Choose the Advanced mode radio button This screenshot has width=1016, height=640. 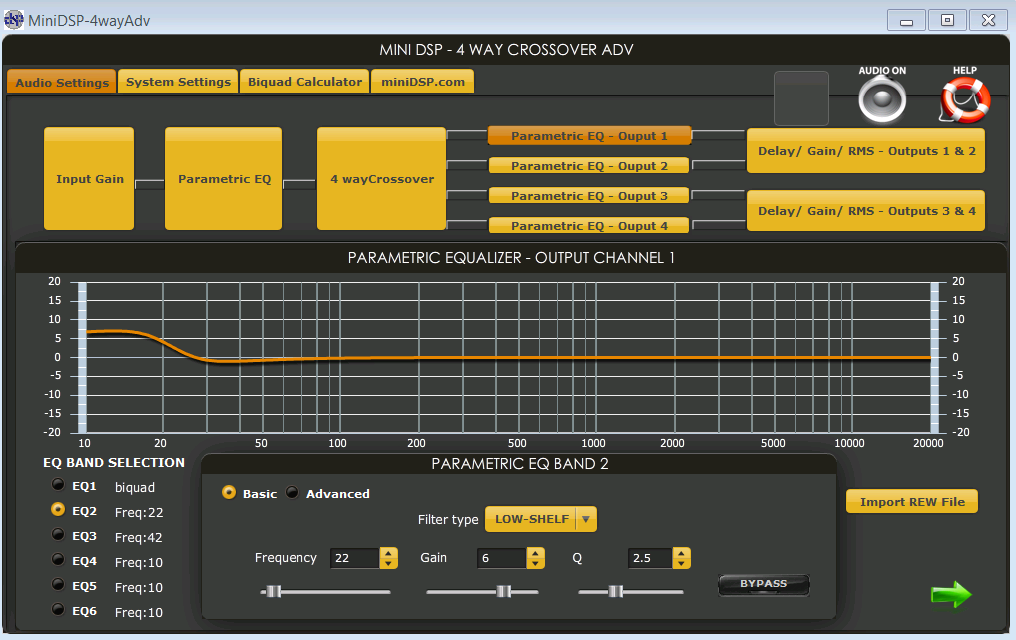pyautogui.click(x=292, y=492)
